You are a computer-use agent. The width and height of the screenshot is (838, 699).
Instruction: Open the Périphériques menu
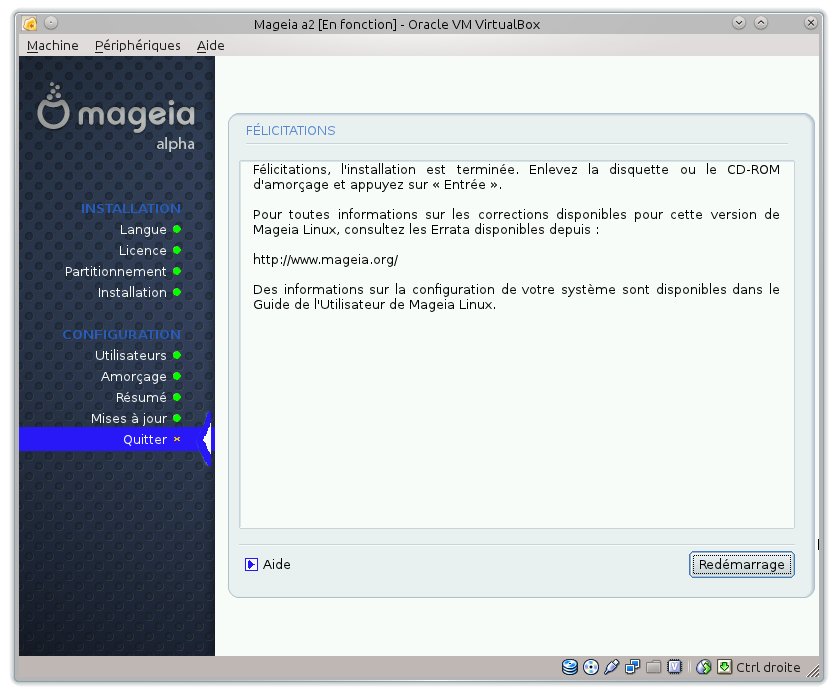point(137,45)
